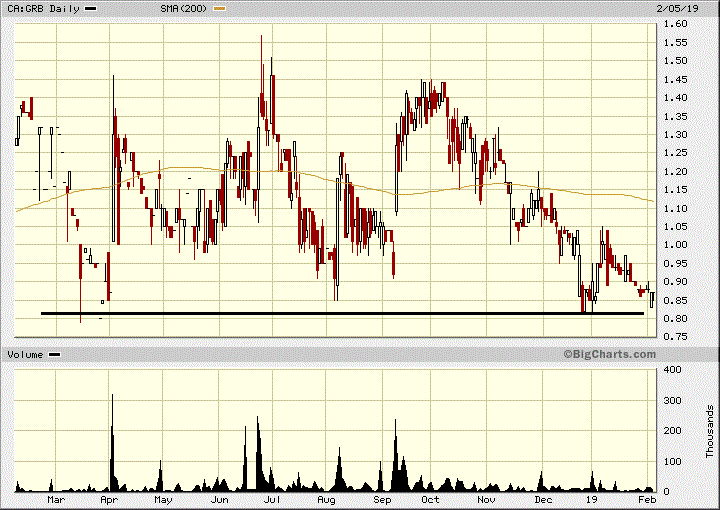The width and height of the screenshot is (720, 510).
Task: Click the Apr month label
Action: pyautogui.click(x=109, y=499)
